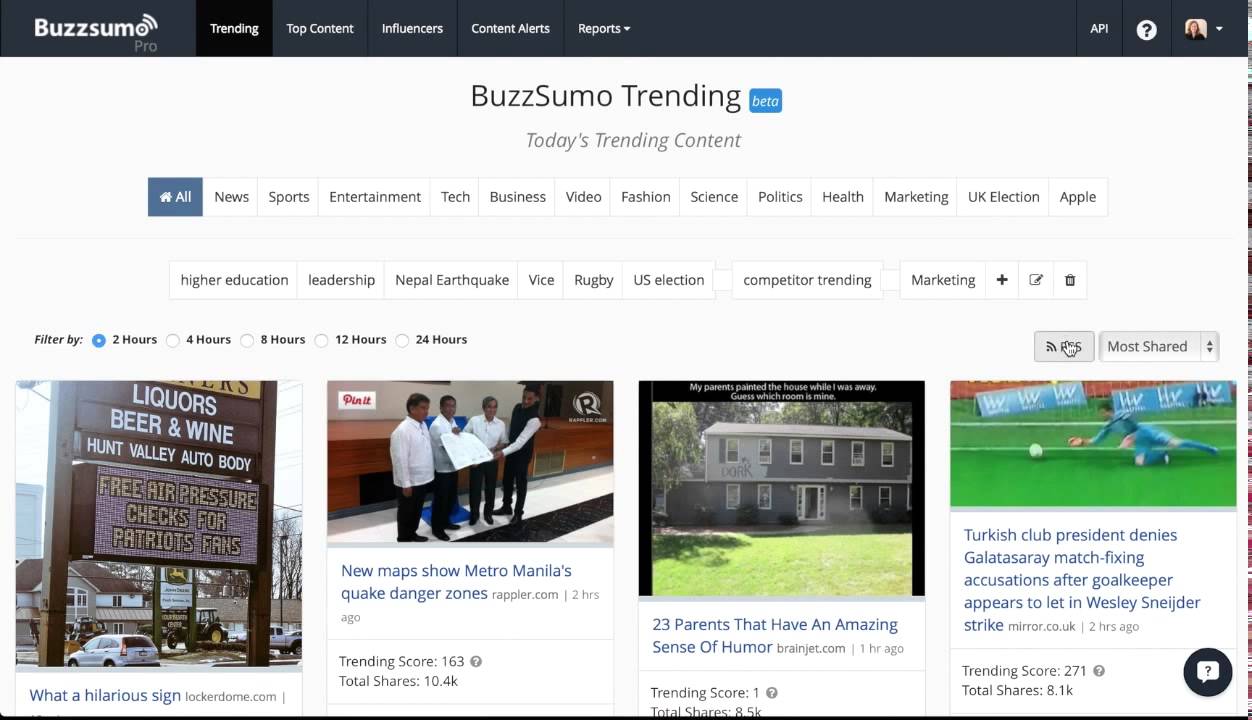Click the Pin it badge on Manila image
The image size is (1252, 720).
click(x=357, y=399)
